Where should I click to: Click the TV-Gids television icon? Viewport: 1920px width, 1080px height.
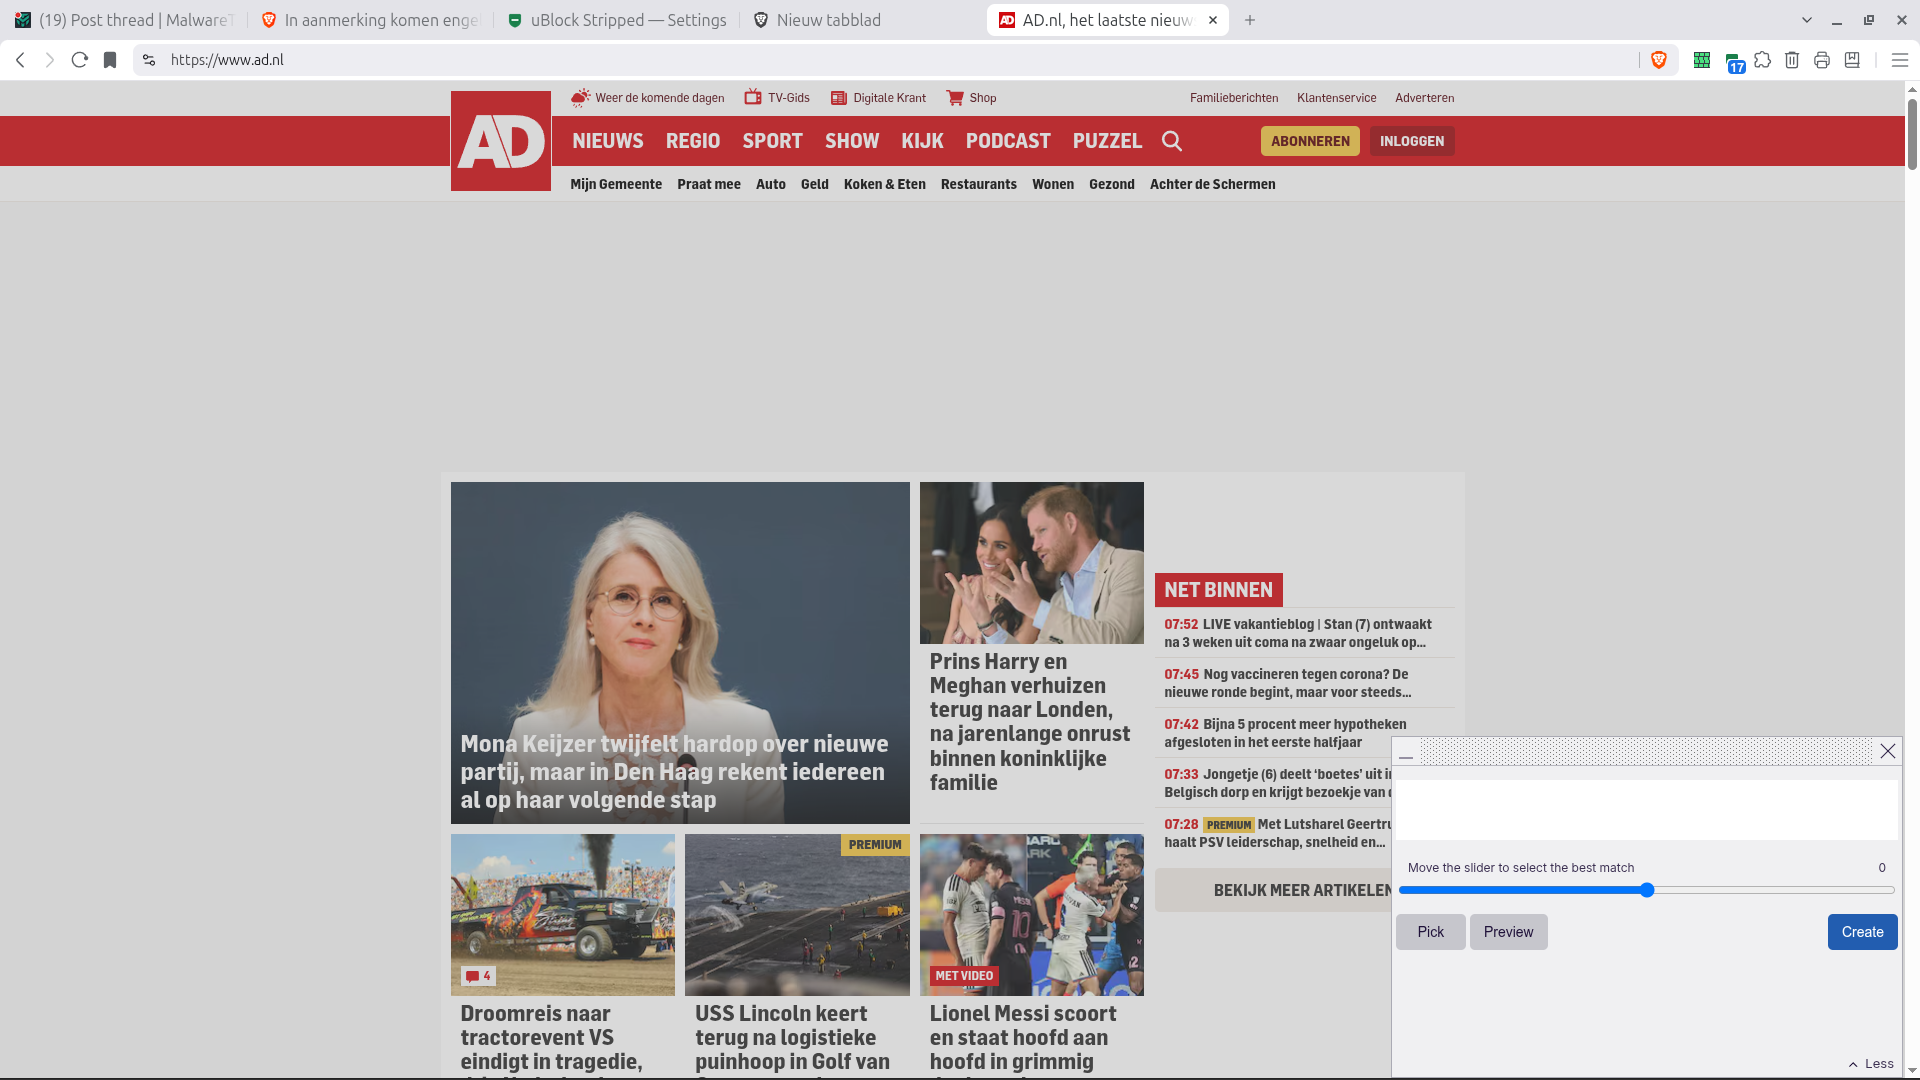click(x=753, y=97)
